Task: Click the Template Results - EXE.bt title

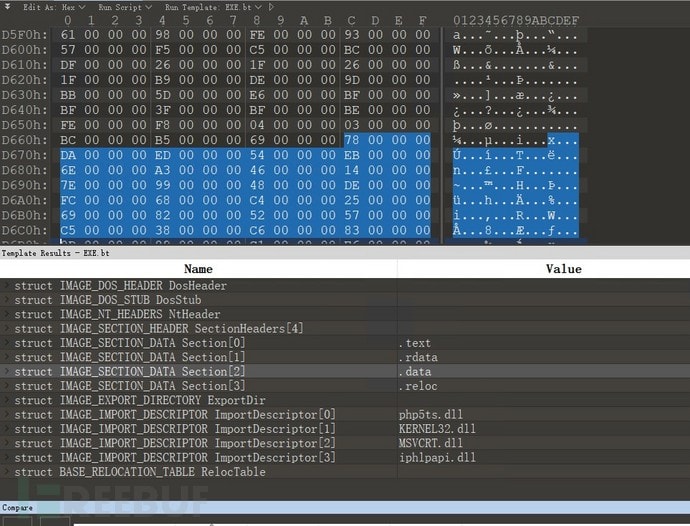Action: [55, 253]
